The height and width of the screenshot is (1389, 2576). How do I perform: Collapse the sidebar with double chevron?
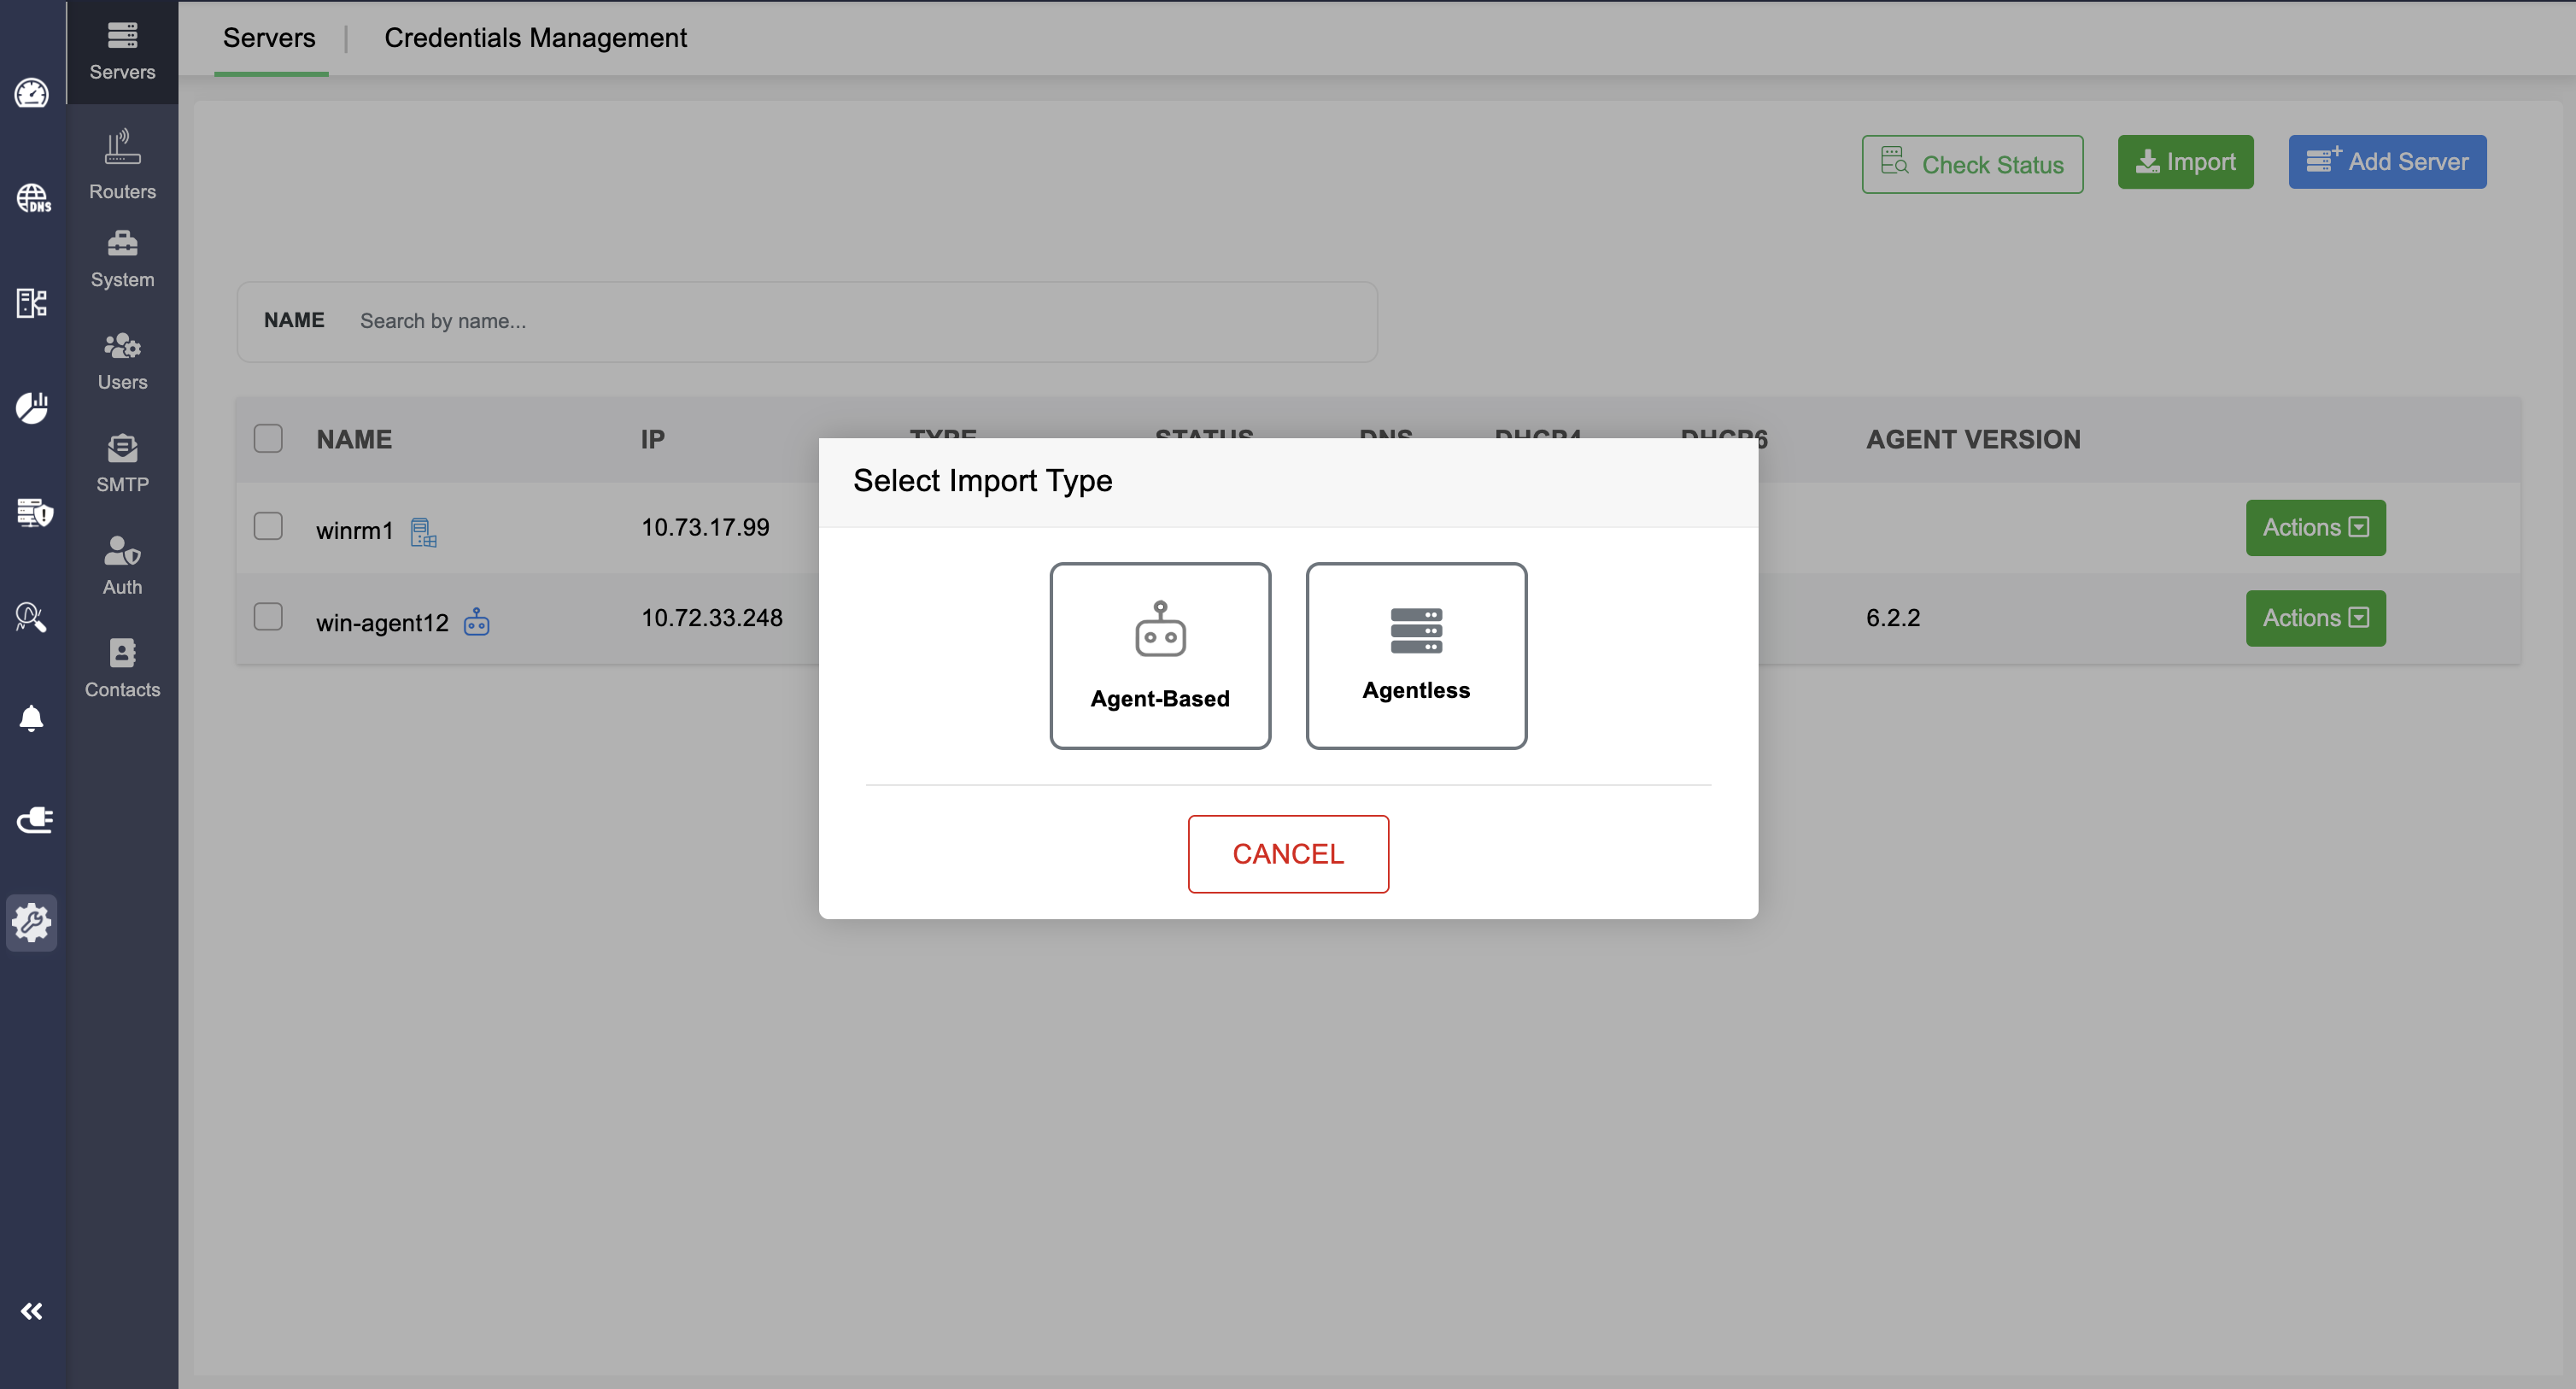[x=32, y=1311]
